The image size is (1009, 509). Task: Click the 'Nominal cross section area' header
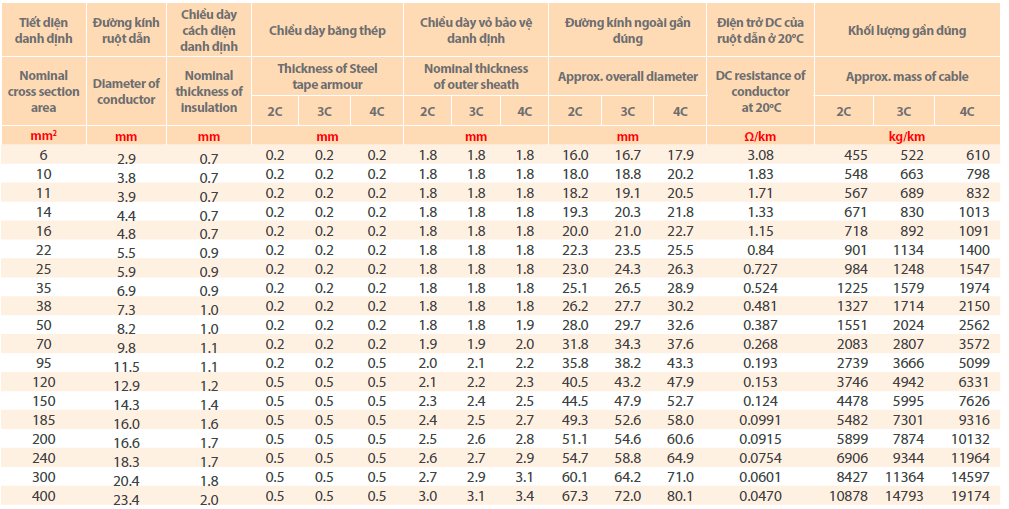pos(43,91)
